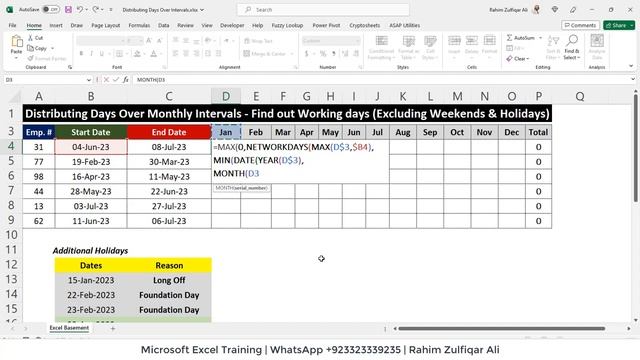Switch to the Developer tab
Image resolution: width=640 pixels, height=360 pixels.
click(x=232, y=25)
